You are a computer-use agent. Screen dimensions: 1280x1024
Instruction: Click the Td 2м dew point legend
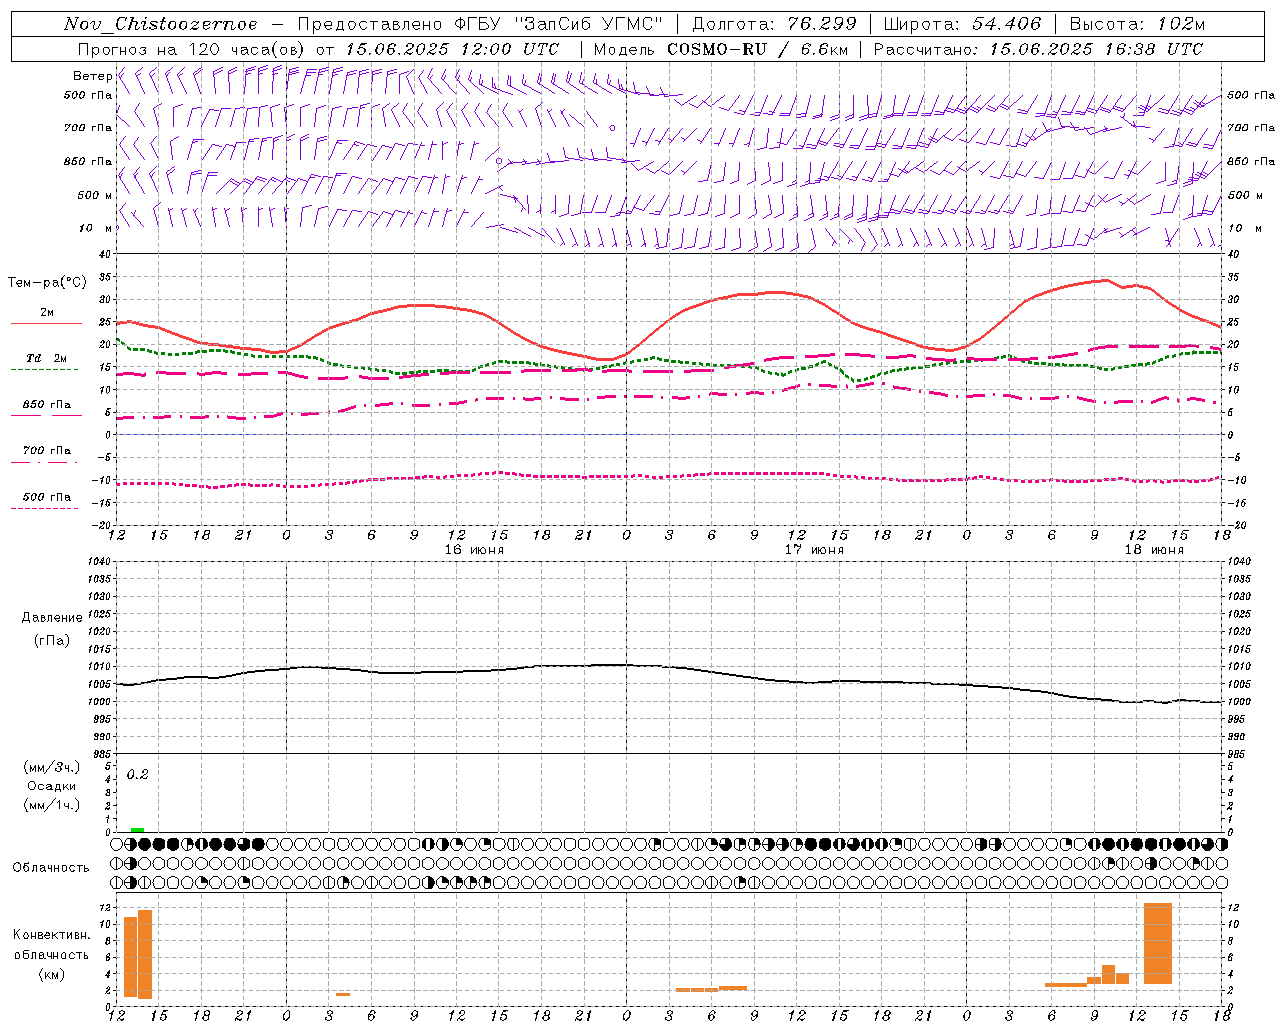[46, 358]
